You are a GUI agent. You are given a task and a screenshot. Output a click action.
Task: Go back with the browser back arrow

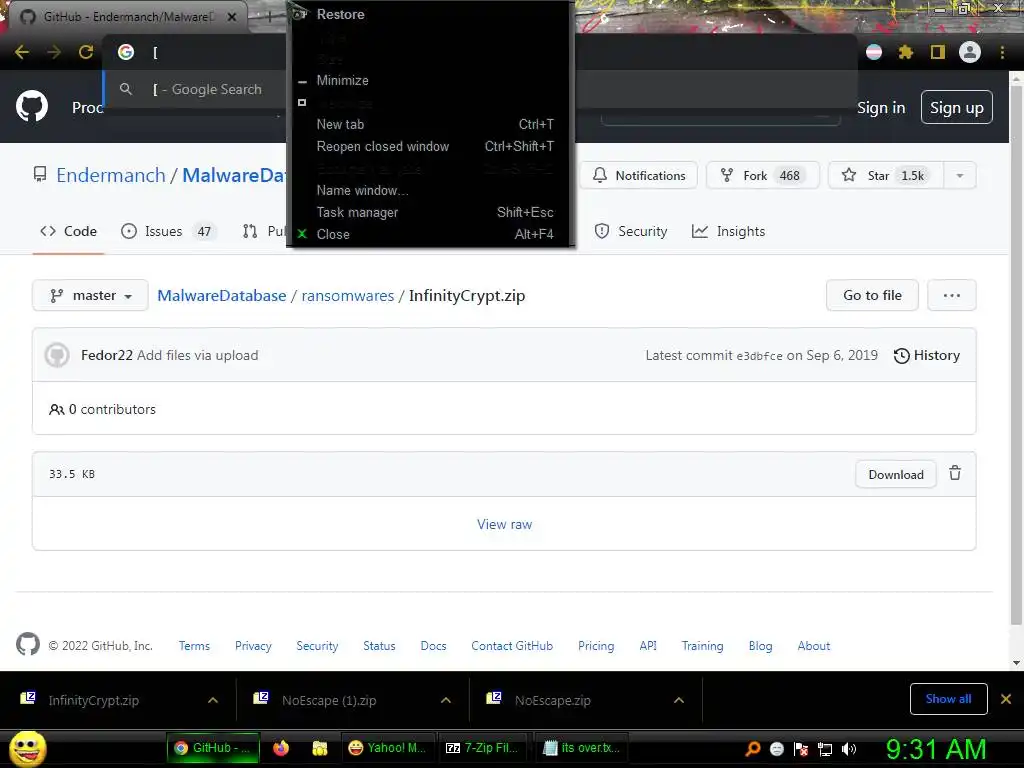pos(22,52)
